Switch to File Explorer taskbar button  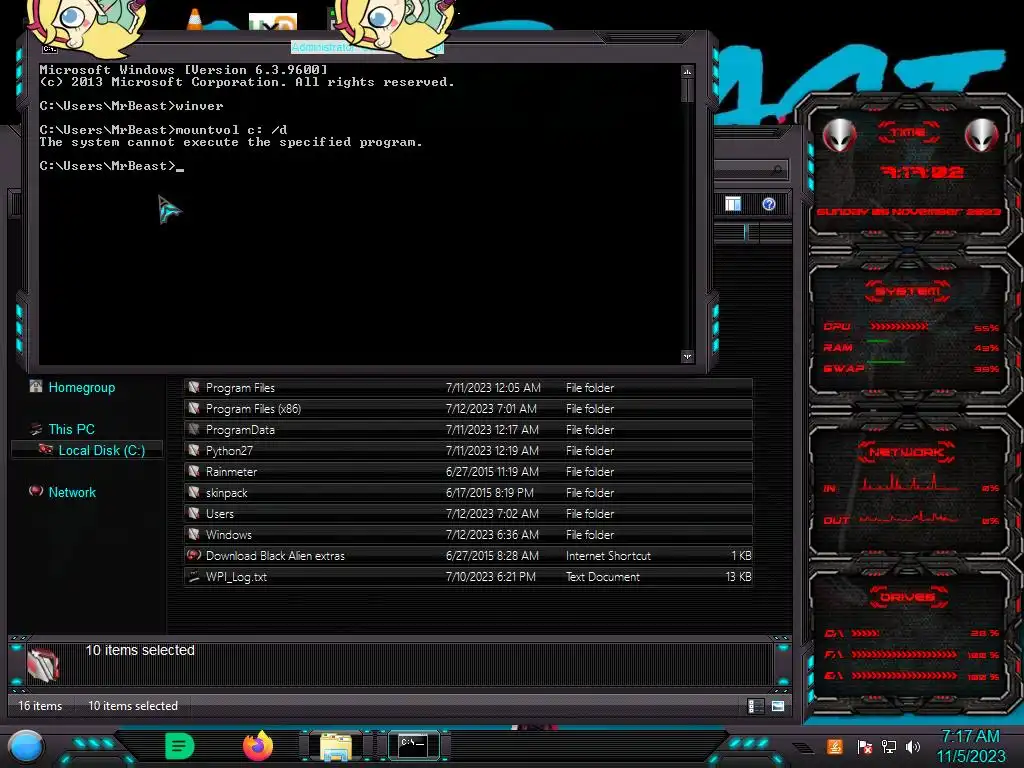tap(336, 746)
